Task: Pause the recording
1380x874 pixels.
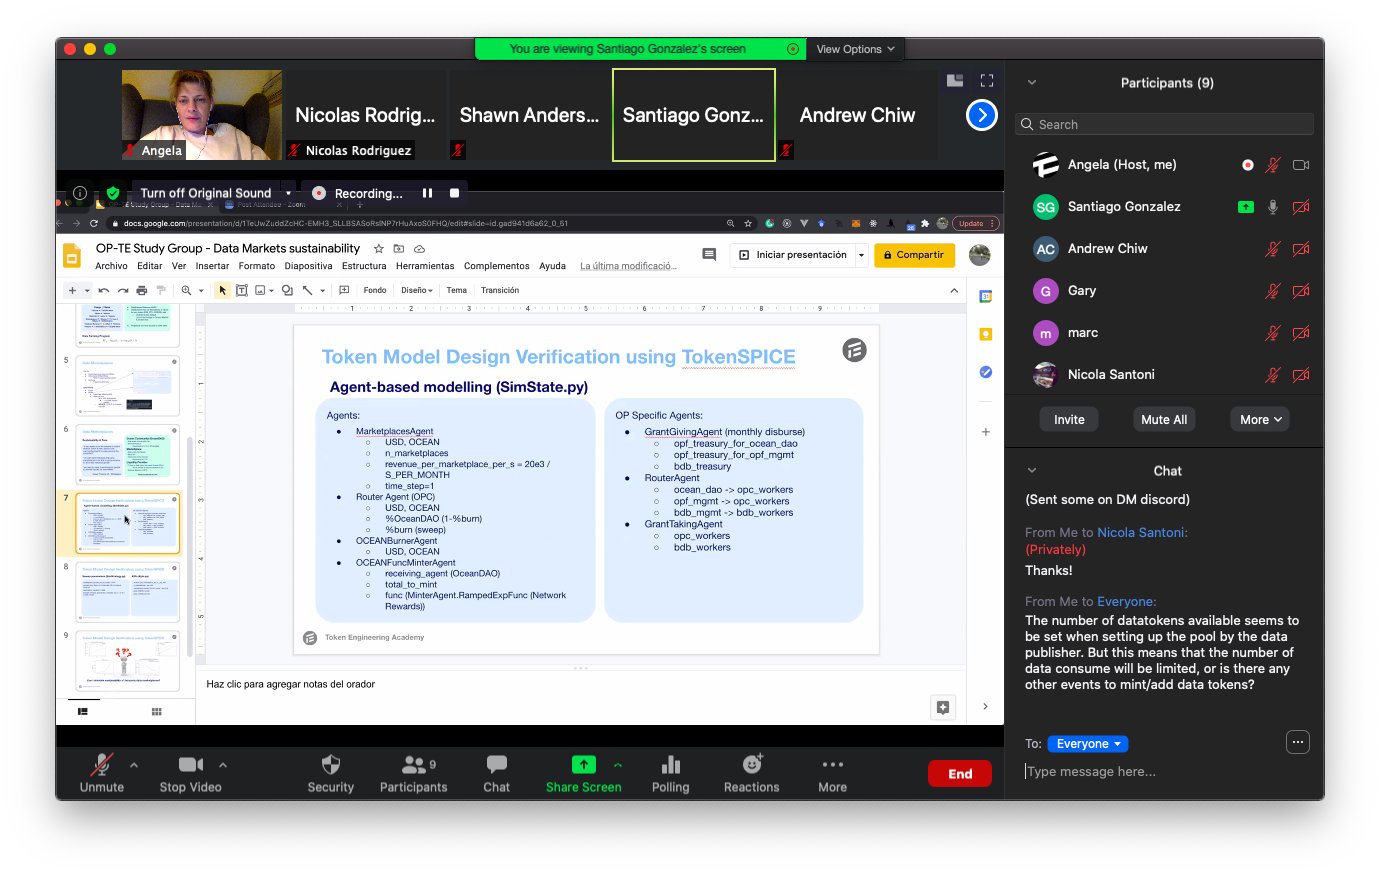Action: tap(427, 193)
